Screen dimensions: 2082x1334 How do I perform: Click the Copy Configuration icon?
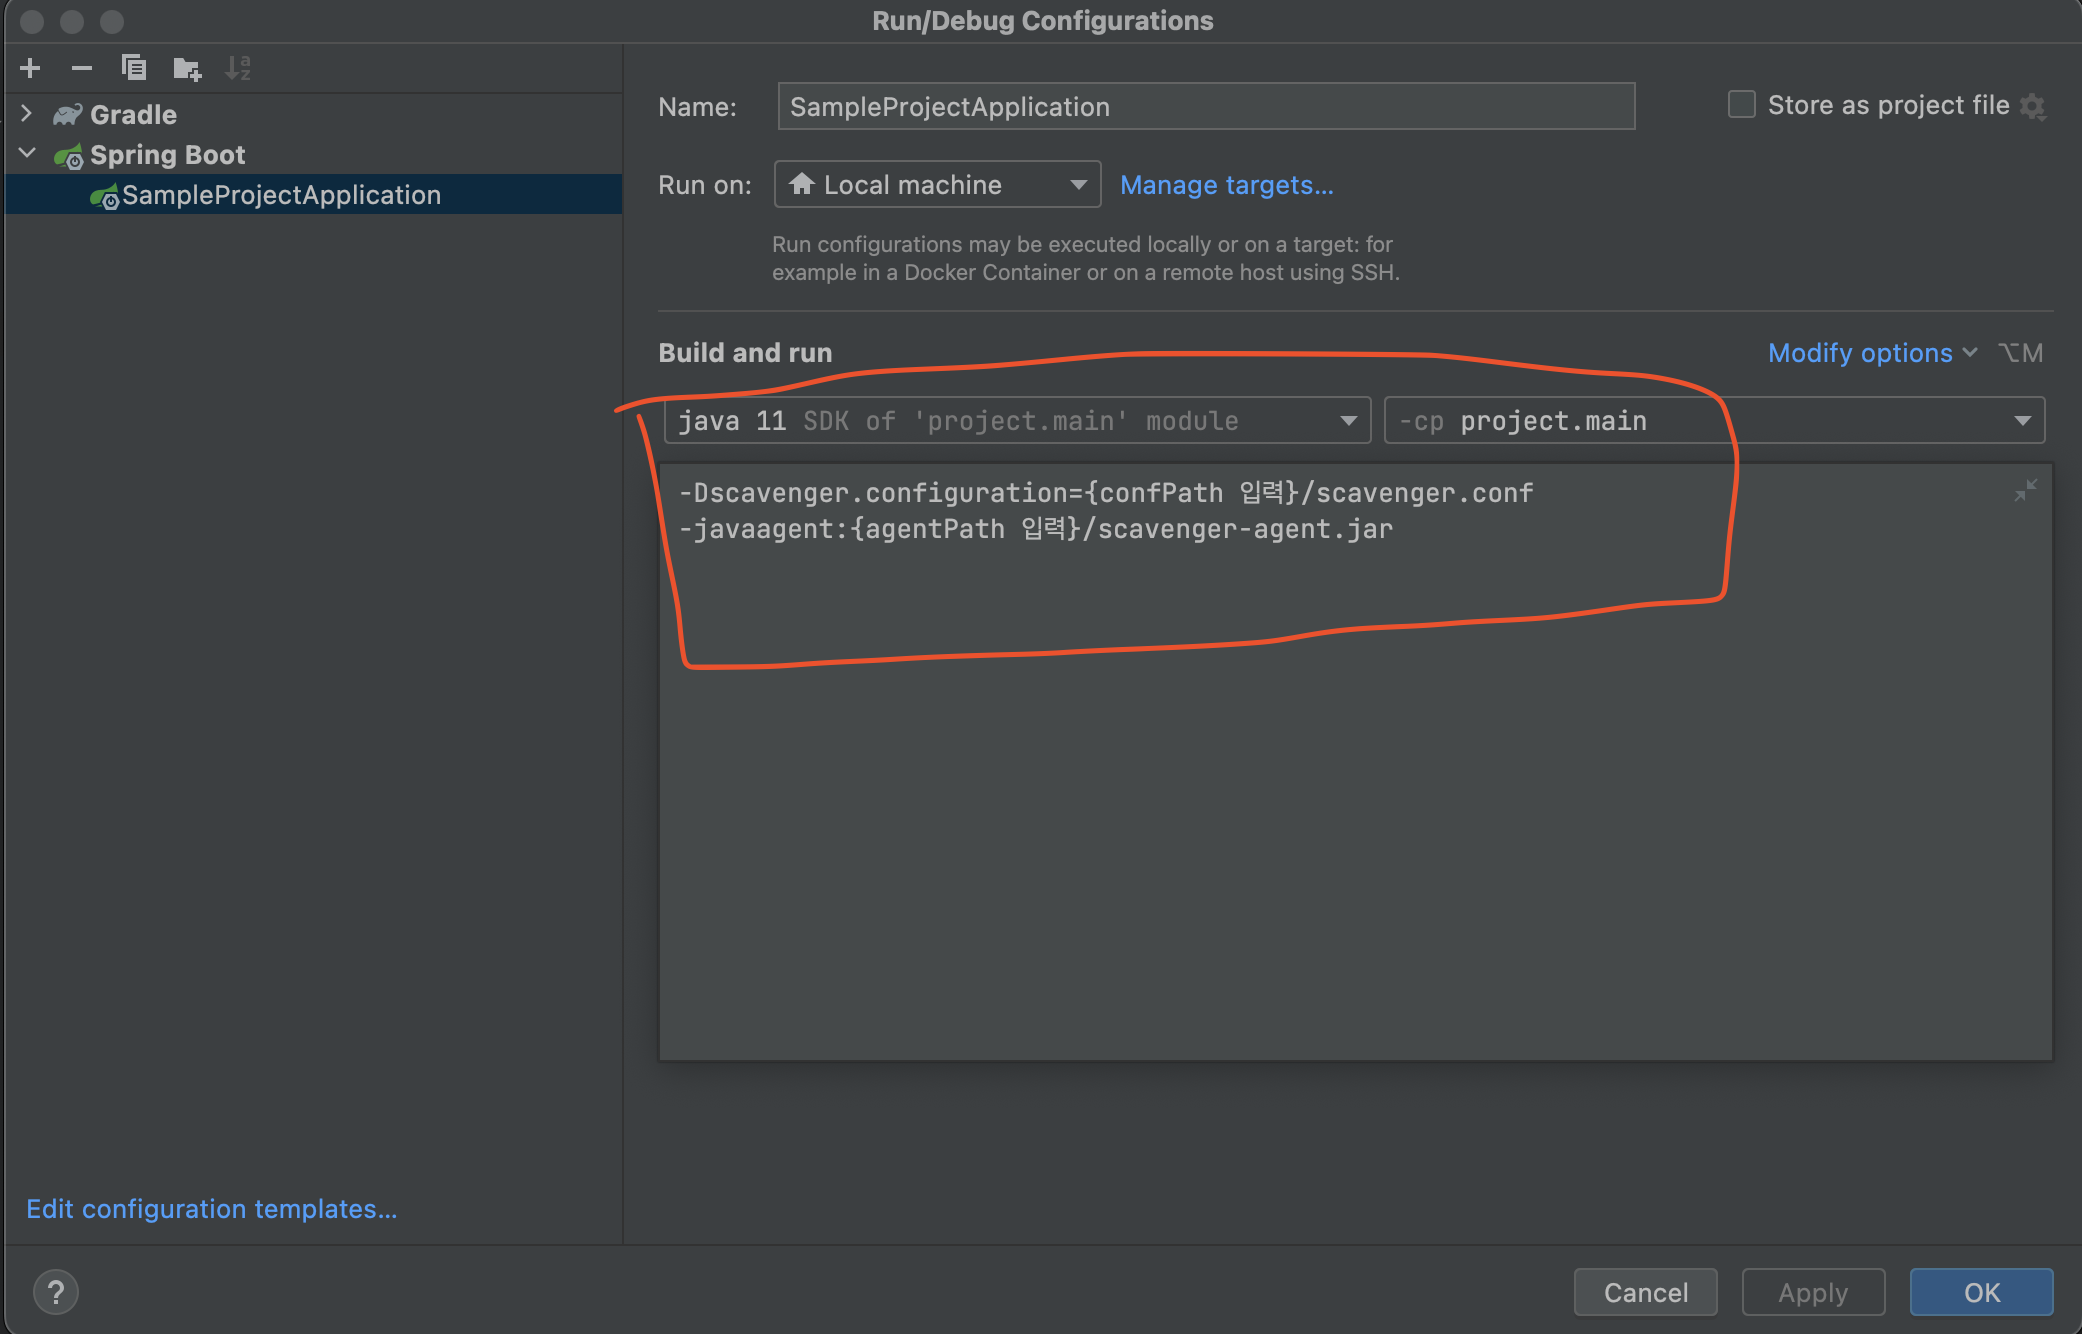coord(134,68)
